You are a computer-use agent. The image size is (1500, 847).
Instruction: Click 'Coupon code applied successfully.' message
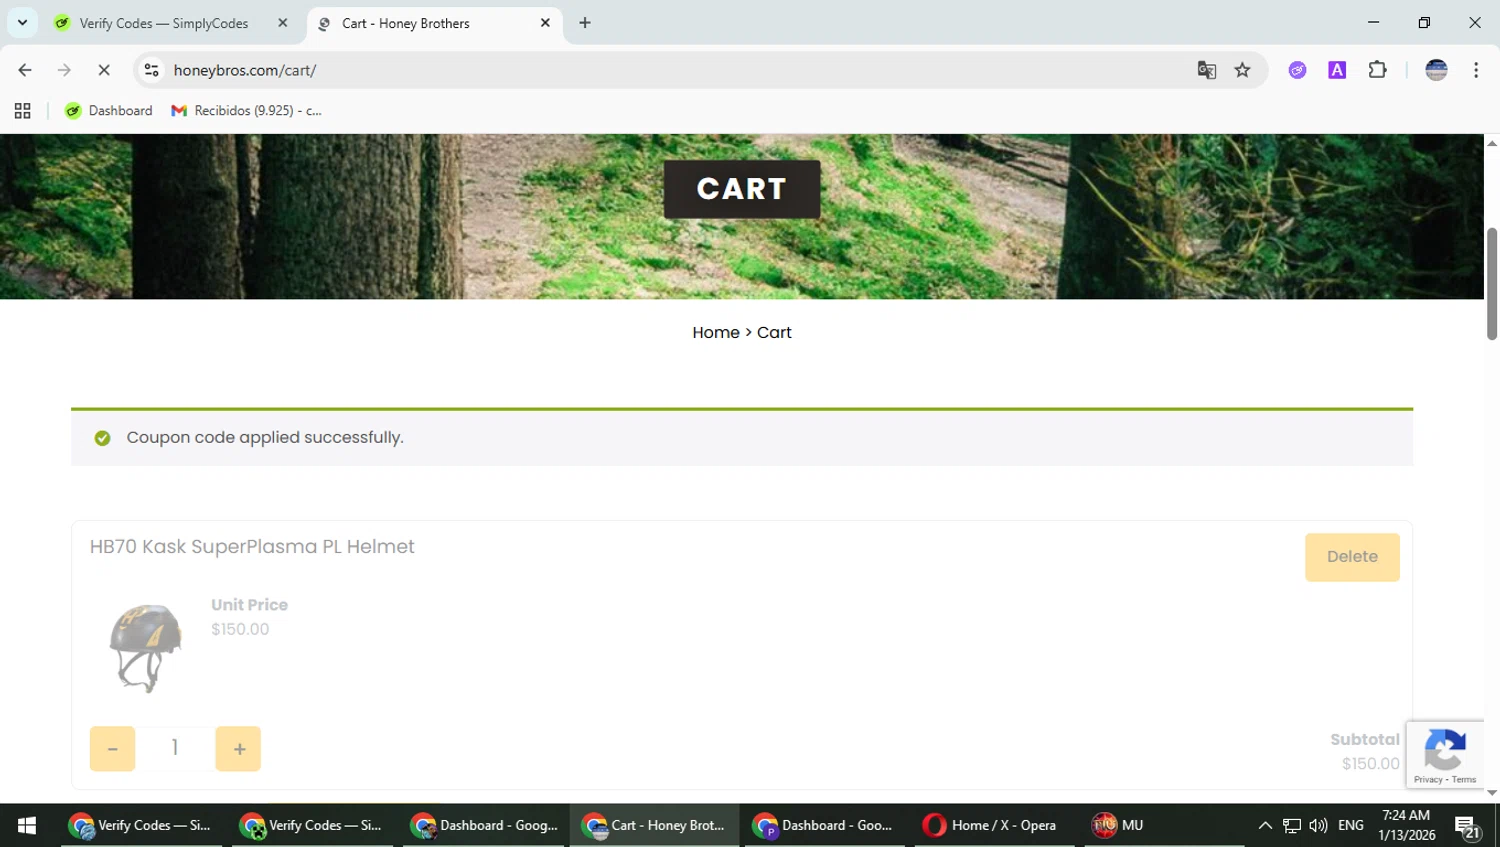coord(265,438)
